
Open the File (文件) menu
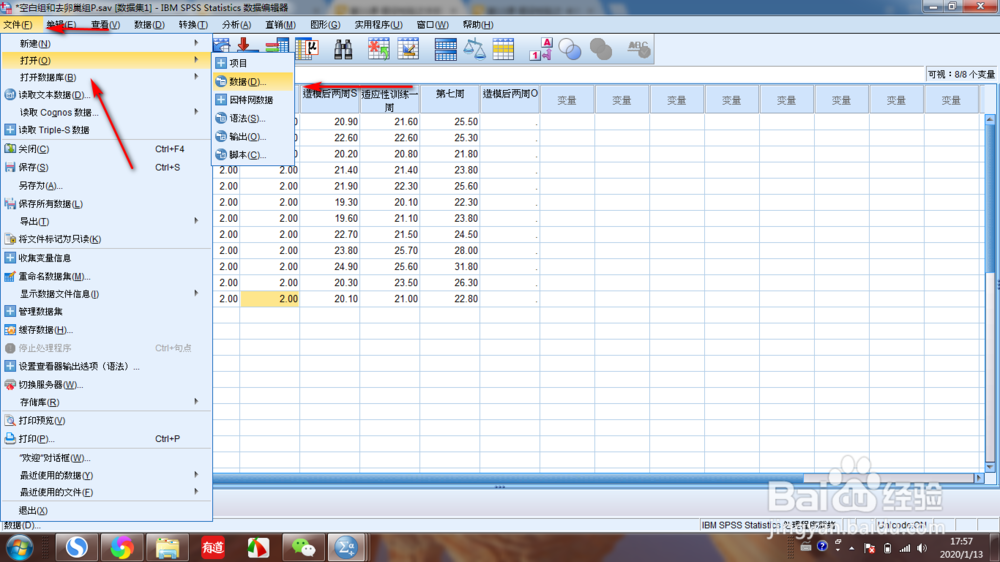pos(18,25)
